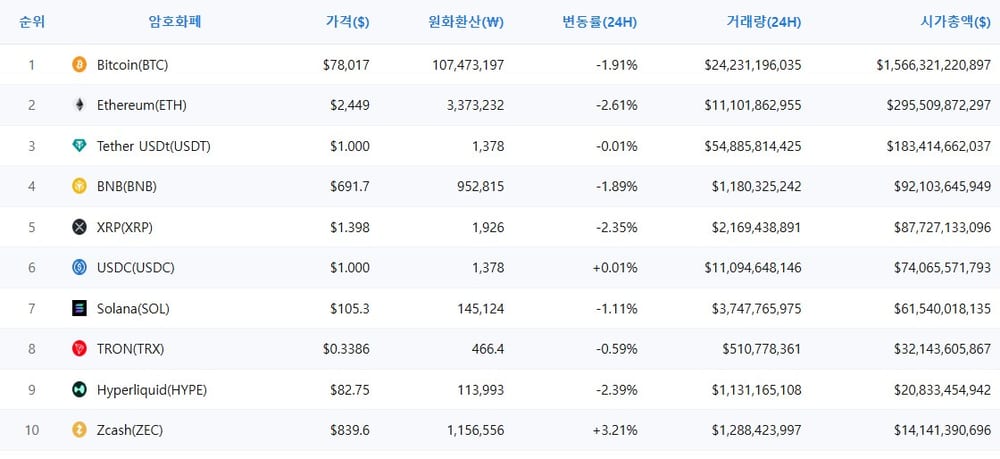Click the Zcash coin icon
This screenshot has width=1000, height=459.
pyautogui.click(x=79, y=430)
